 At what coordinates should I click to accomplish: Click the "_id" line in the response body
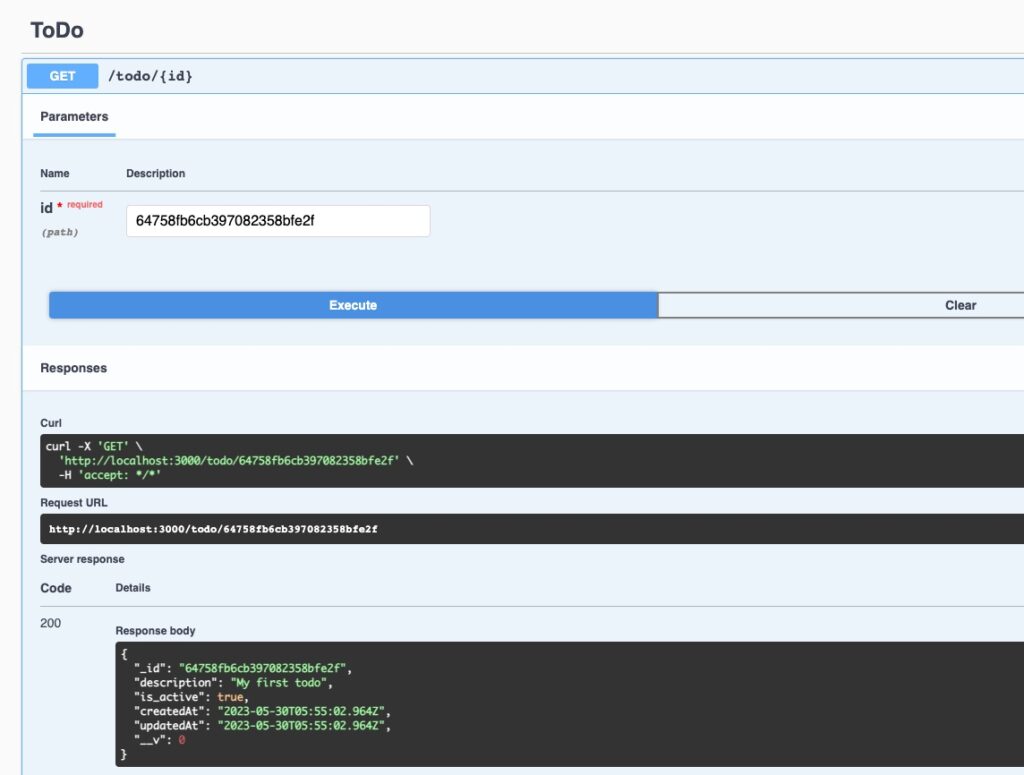click(x=243, y=668)
